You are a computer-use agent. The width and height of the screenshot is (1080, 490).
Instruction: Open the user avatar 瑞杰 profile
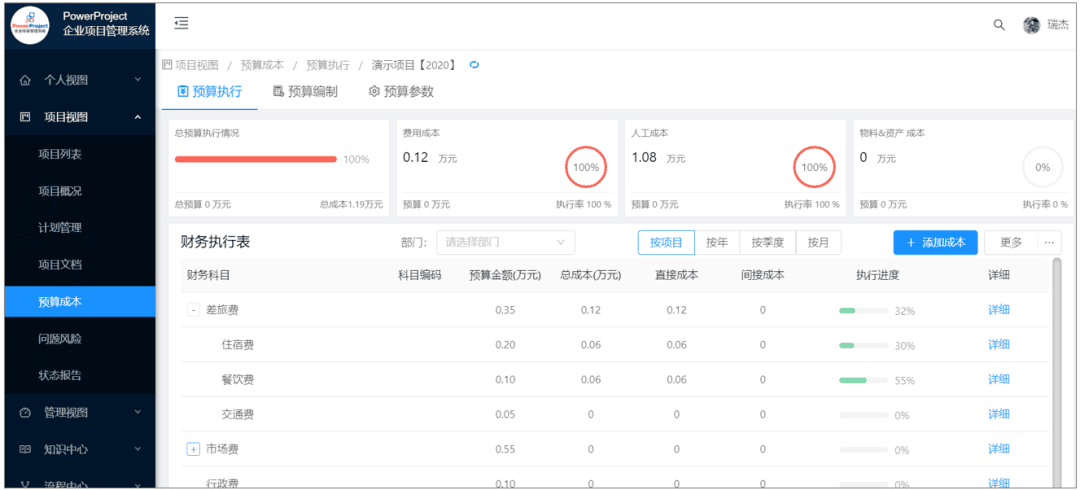pyautogui.click(x=1032, y=25)
